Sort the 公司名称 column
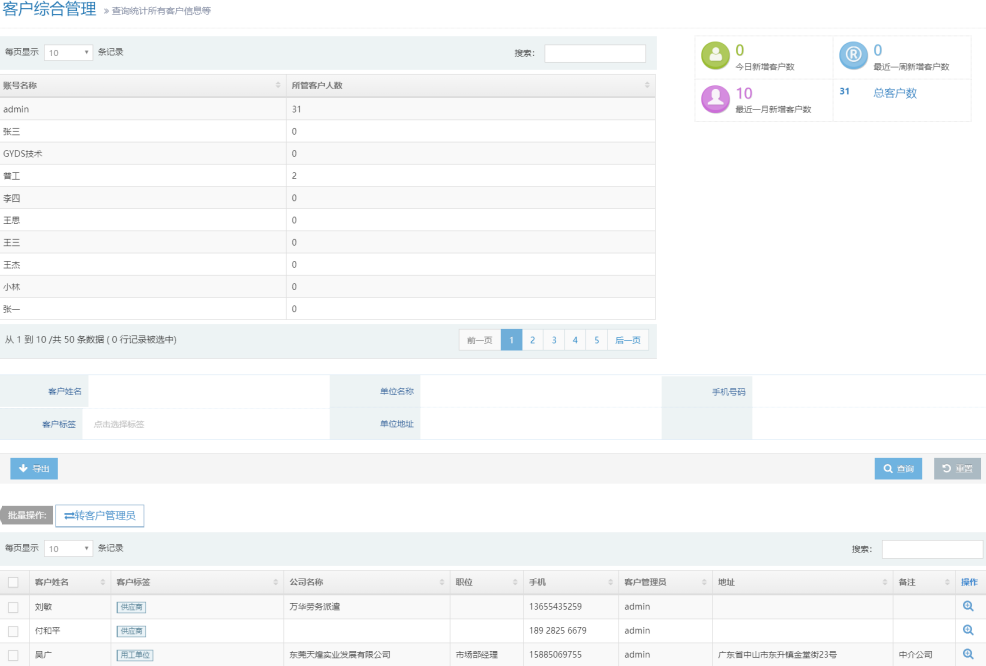The image size is (986, 666). click(x=441, y=582)
